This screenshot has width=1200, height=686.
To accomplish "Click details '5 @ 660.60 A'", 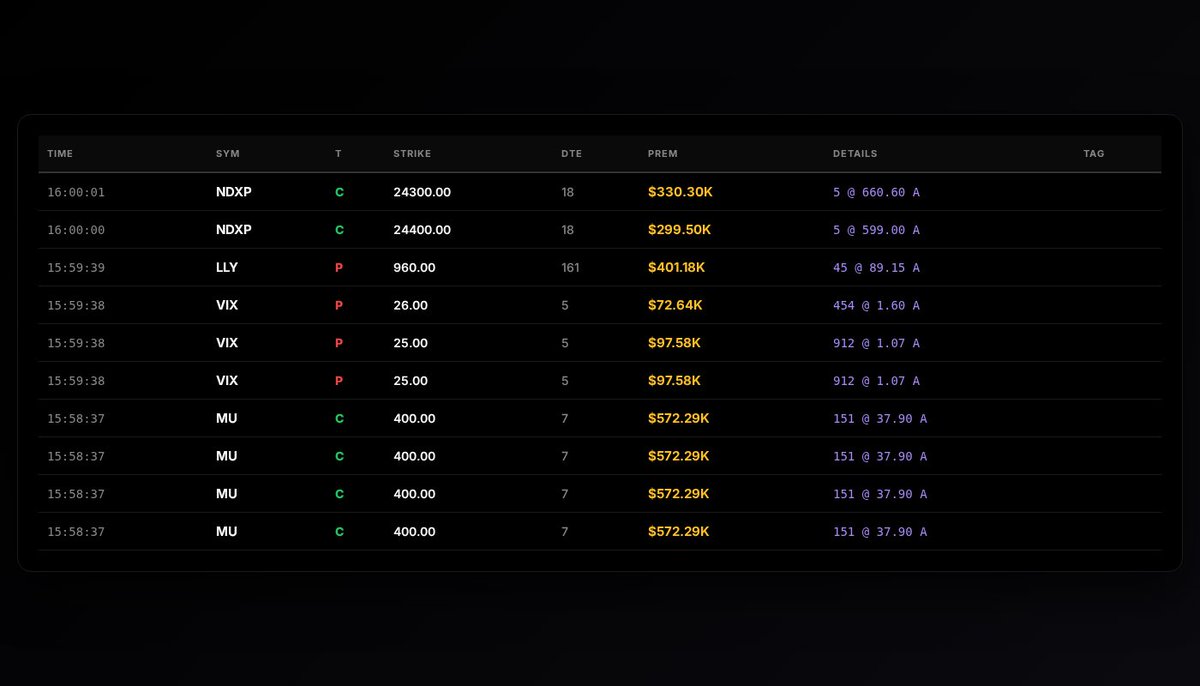I will point(876,192).
